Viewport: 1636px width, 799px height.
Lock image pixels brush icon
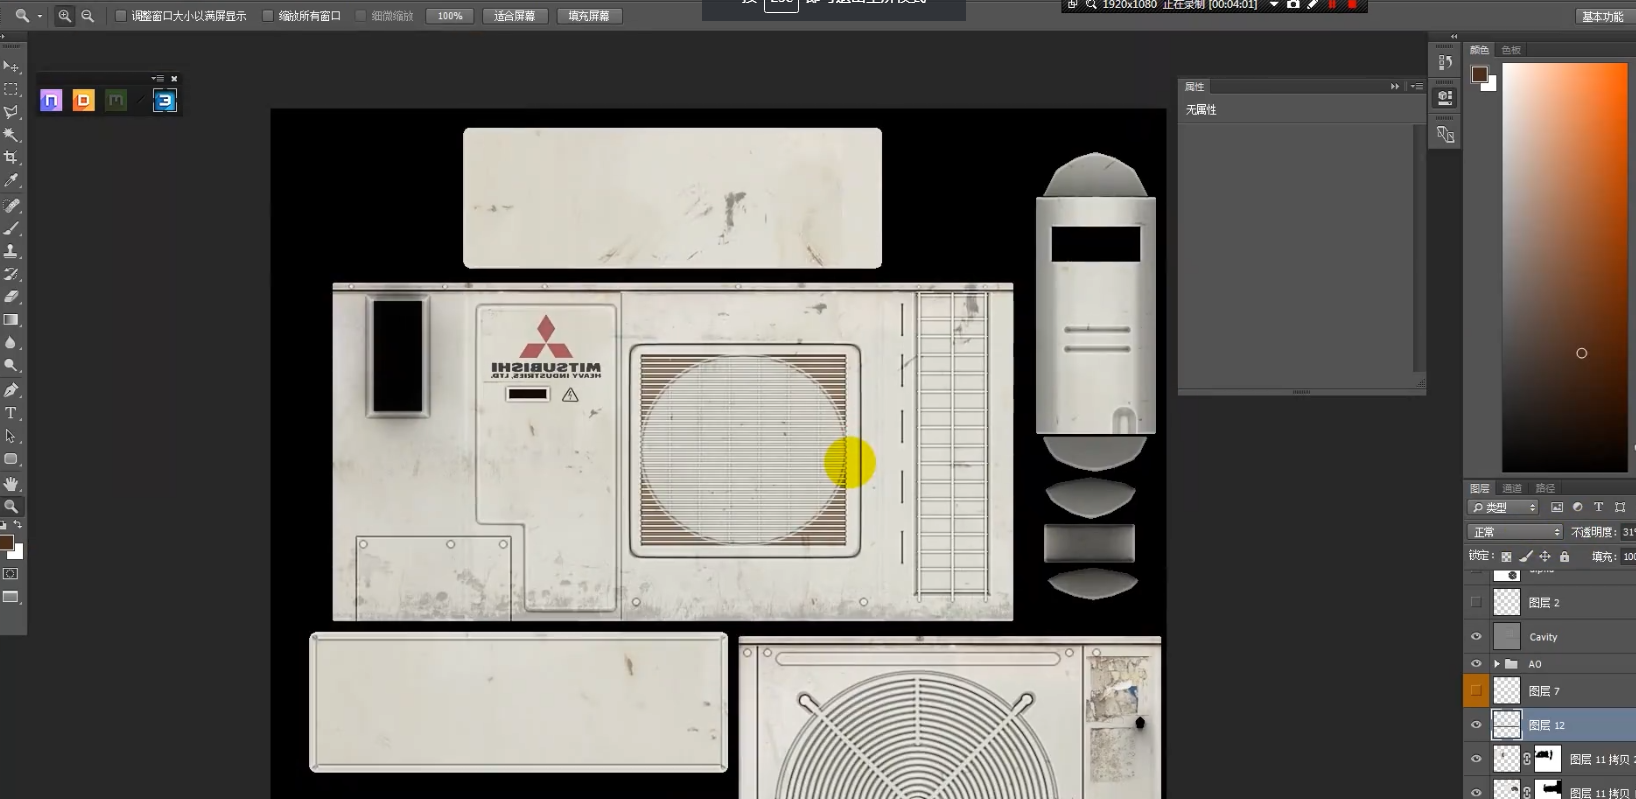point(1526,557)
